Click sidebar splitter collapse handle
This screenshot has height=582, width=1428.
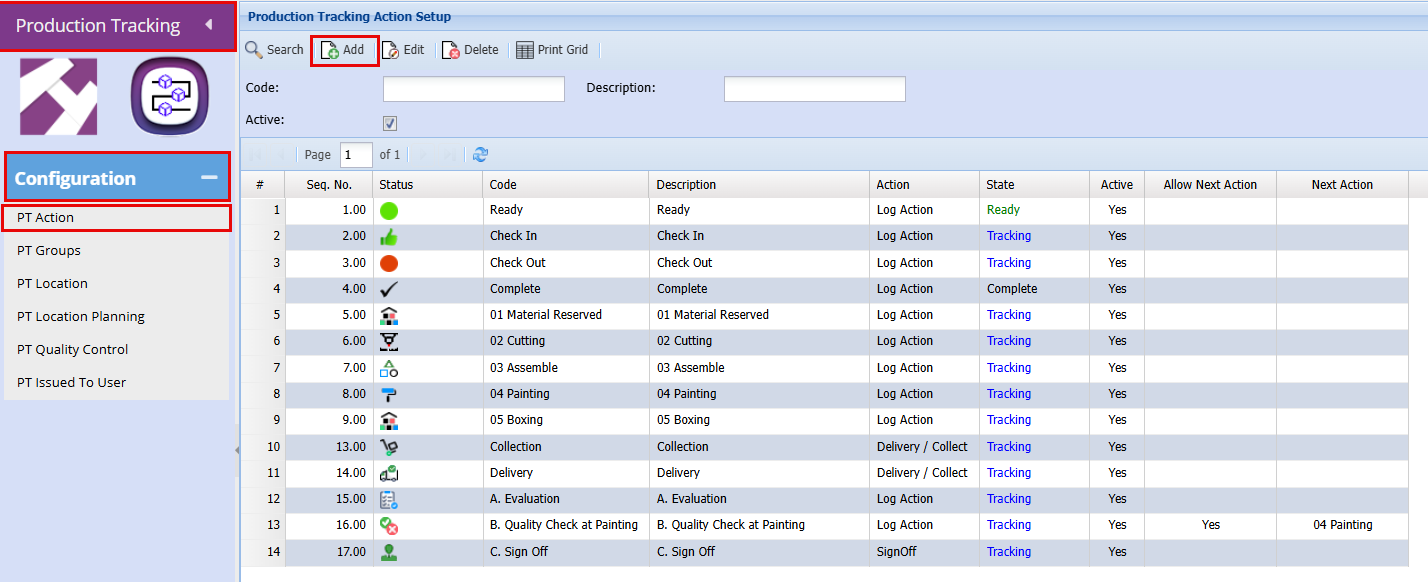(237, 450)
